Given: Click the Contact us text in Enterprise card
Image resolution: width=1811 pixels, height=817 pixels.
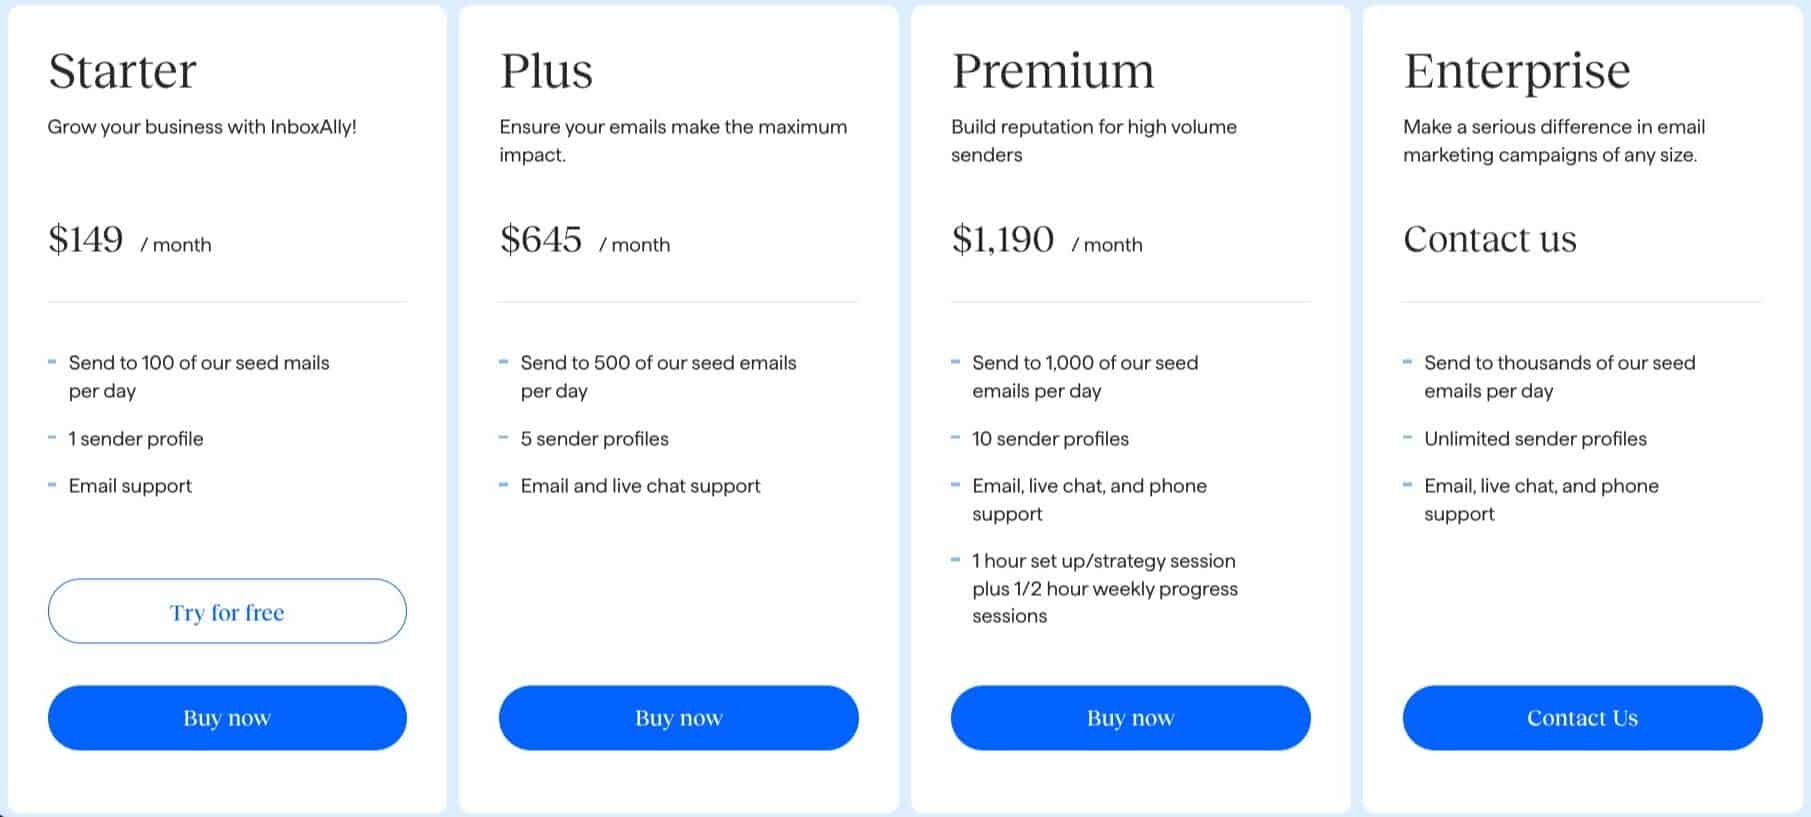Looking at the screenshot, I should click(x=1490, y=239).
